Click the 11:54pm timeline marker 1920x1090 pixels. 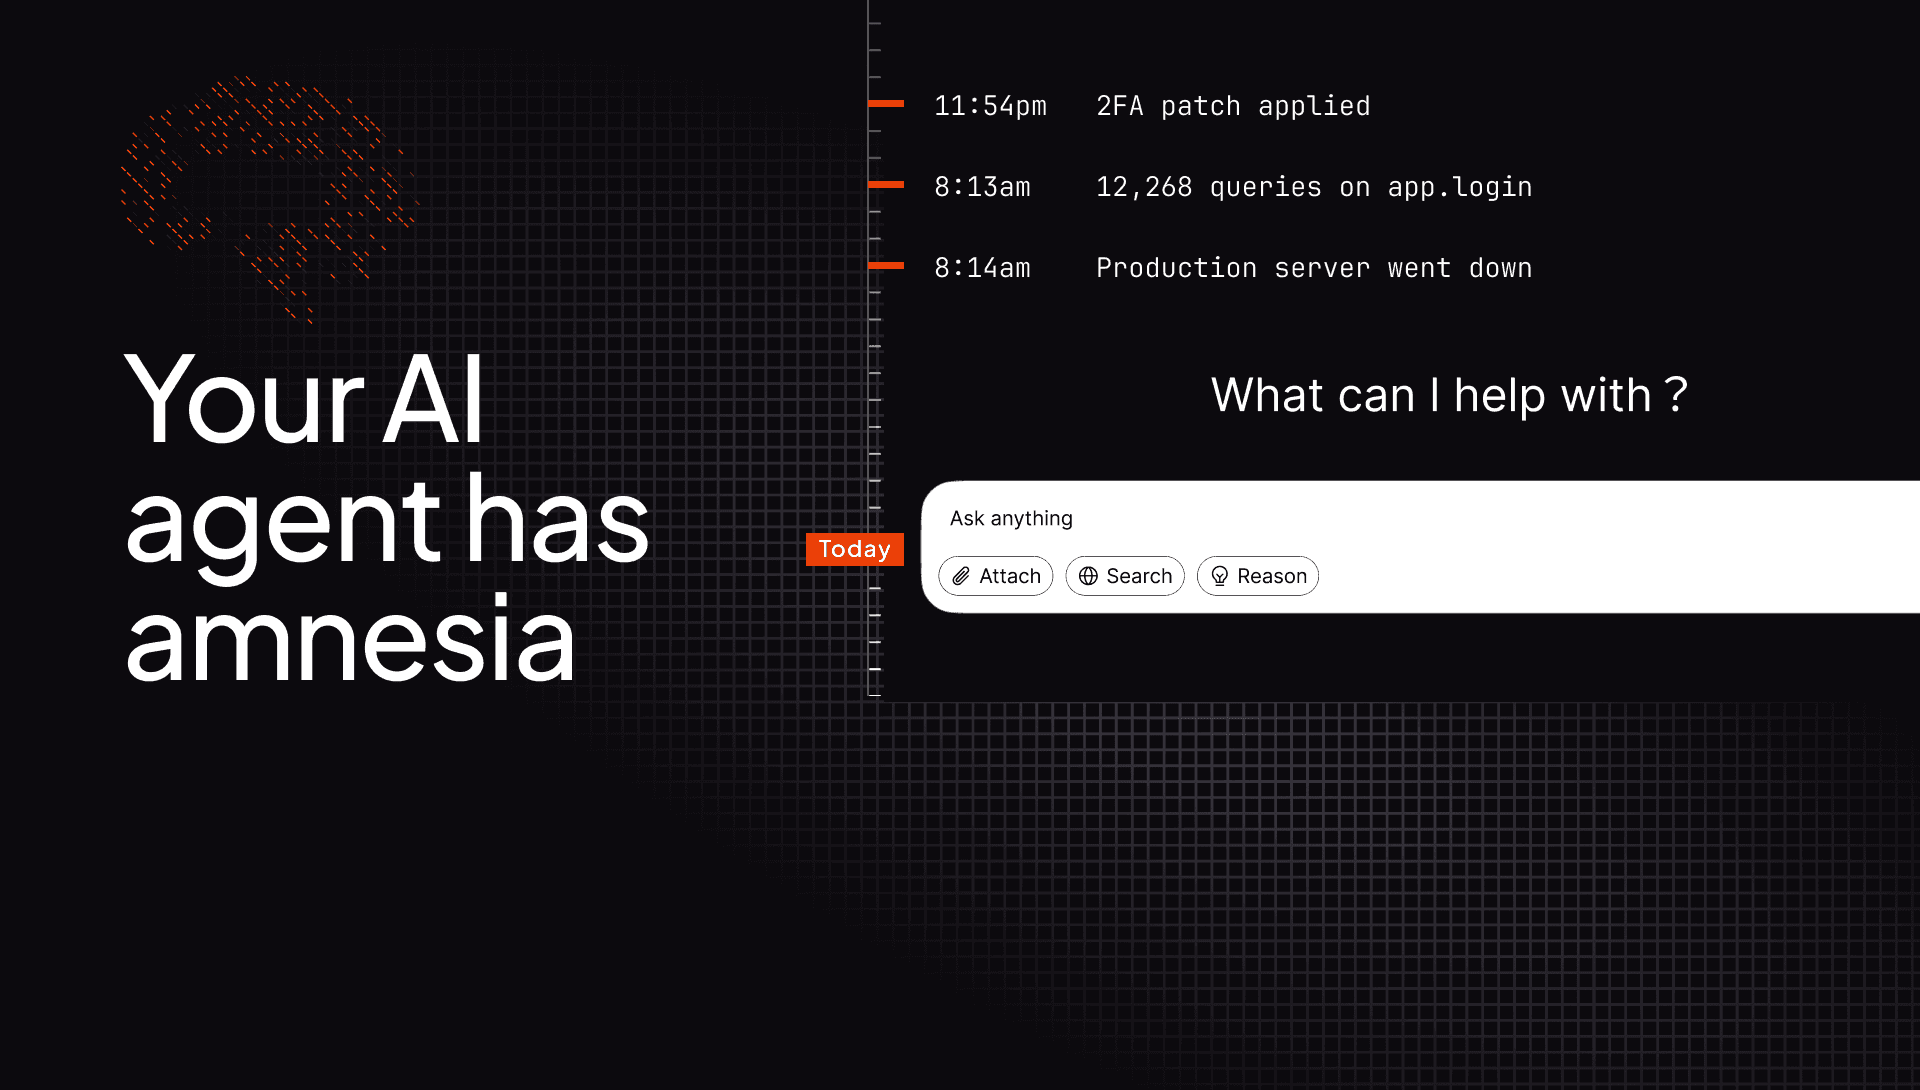886,103
